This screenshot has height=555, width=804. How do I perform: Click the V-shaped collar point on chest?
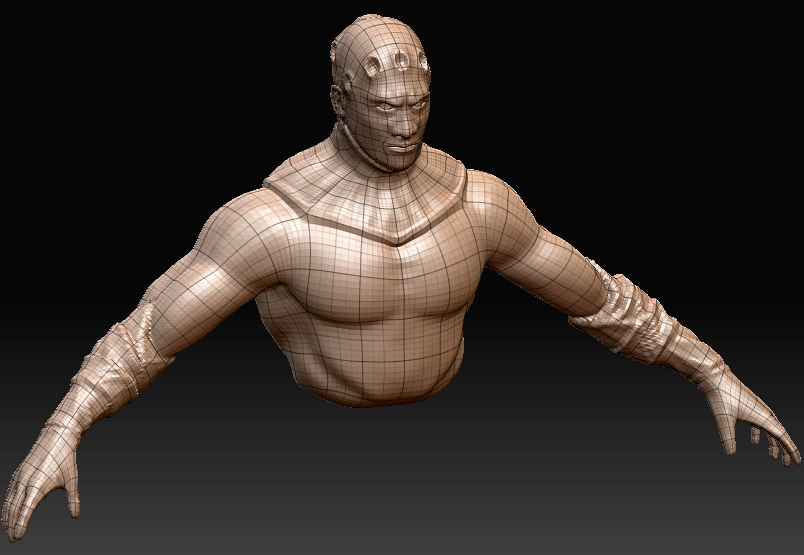click(396, 240)
